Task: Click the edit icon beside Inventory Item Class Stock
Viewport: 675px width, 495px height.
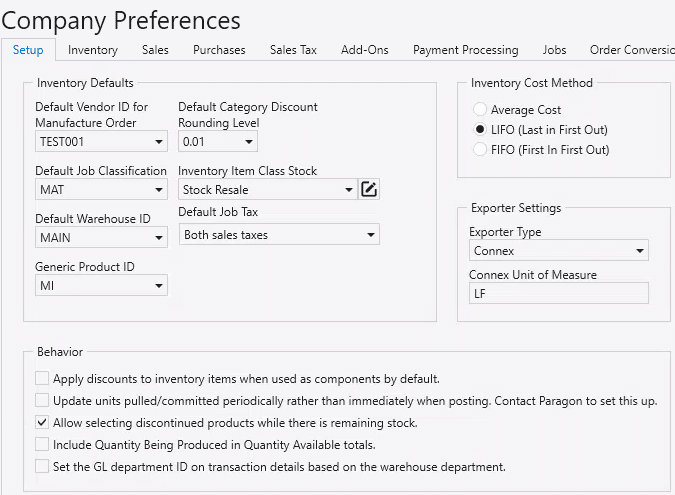Action: point(369,189)
